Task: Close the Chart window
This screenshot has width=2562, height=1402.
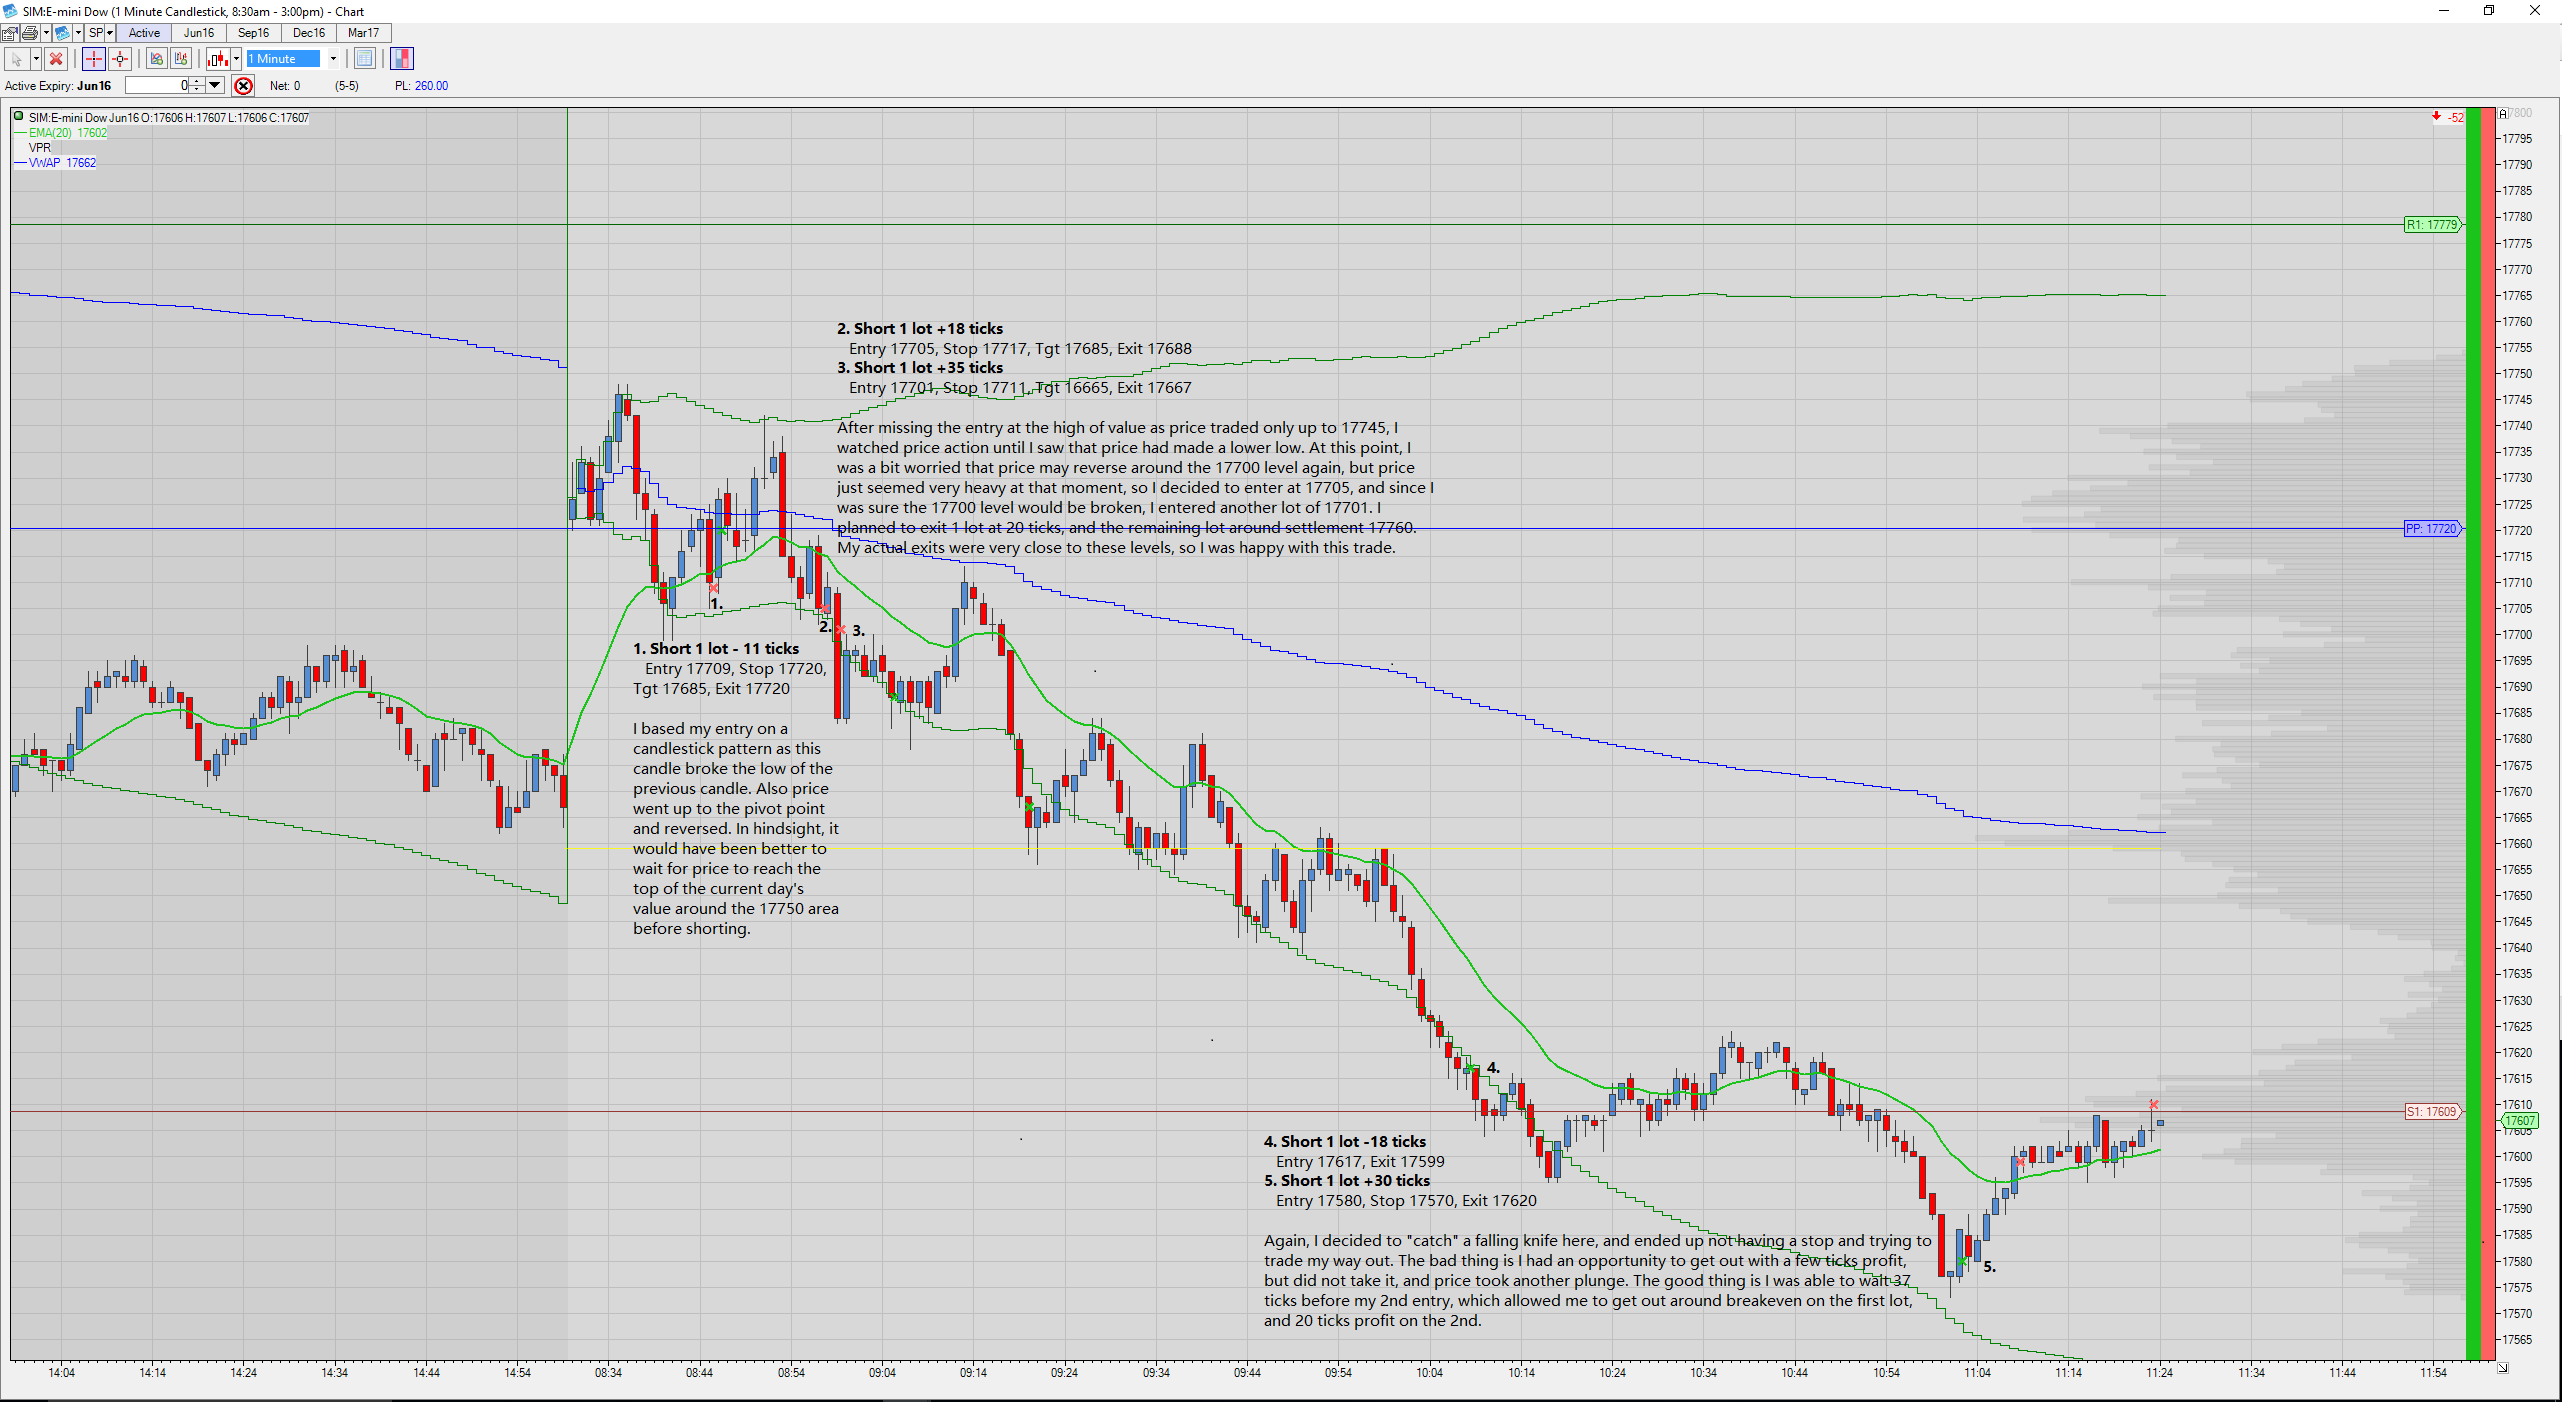Action: (x=2535, y=11)
